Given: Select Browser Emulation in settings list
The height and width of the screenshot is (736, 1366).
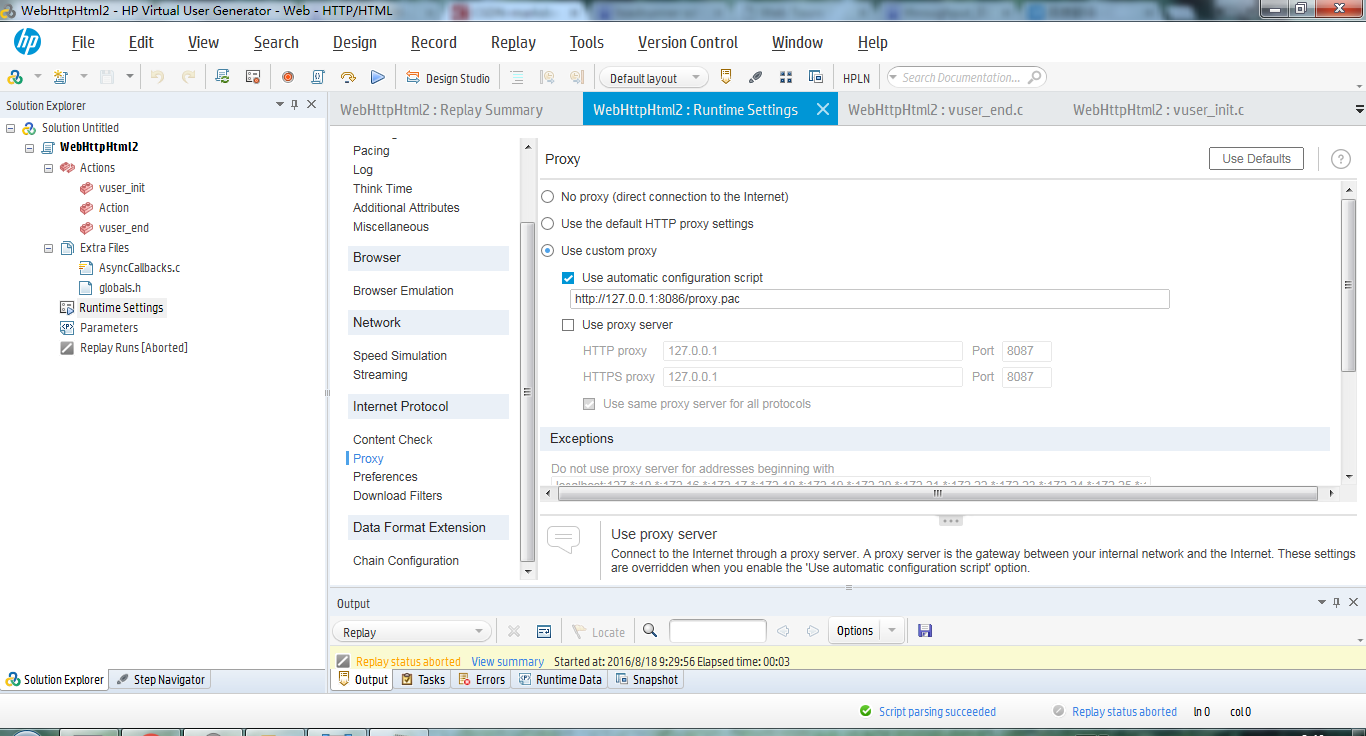Looking at the screenshot, I should click(403, 291).
